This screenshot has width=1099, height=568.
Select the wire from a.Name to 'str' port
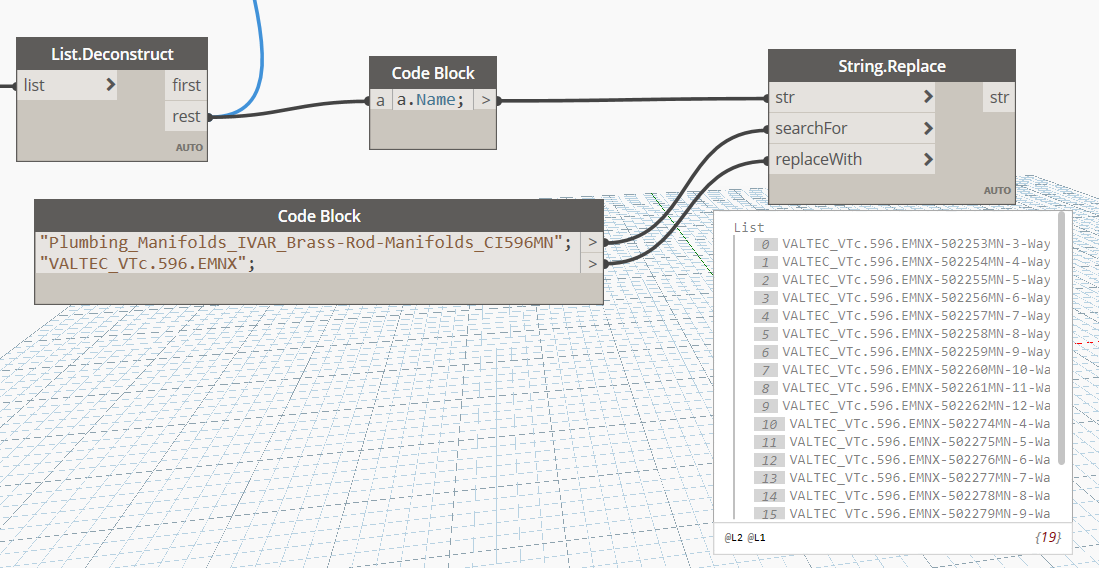(x=631, y=100)
